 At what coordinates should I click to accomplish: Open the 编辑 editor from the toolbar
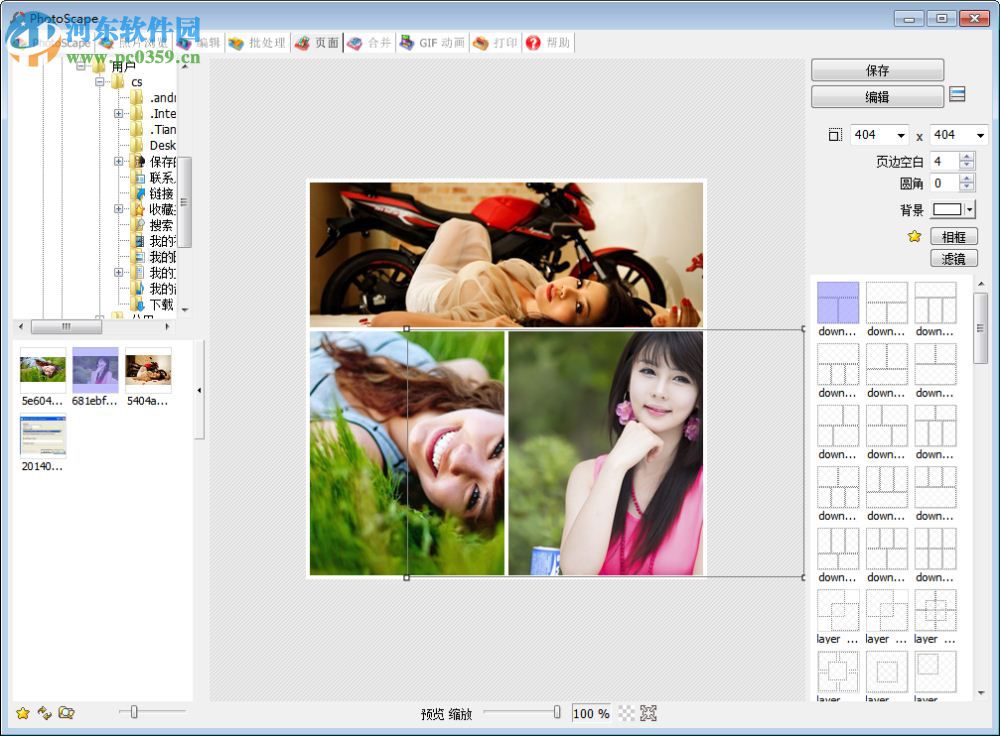198,42
